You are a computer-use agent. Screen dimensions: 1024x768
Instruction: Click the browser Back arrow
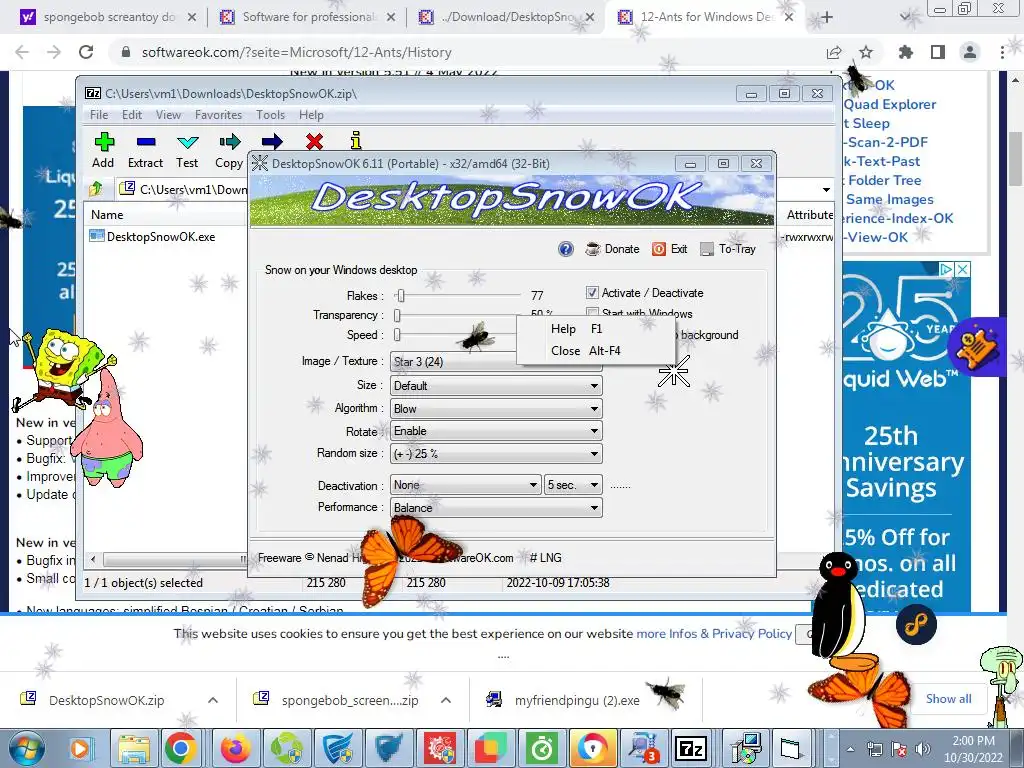pos(22,52)
